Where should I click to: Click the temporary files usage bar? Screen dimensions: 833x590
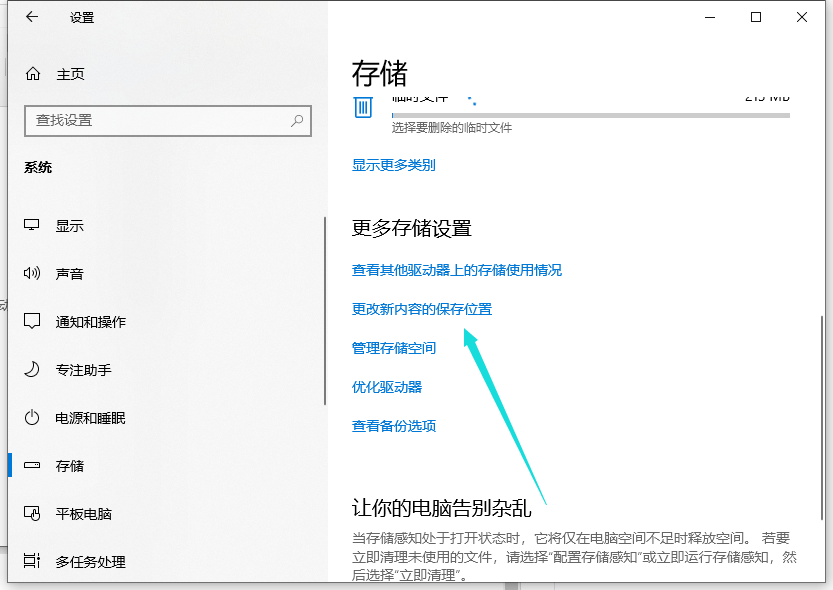(590, 116)
